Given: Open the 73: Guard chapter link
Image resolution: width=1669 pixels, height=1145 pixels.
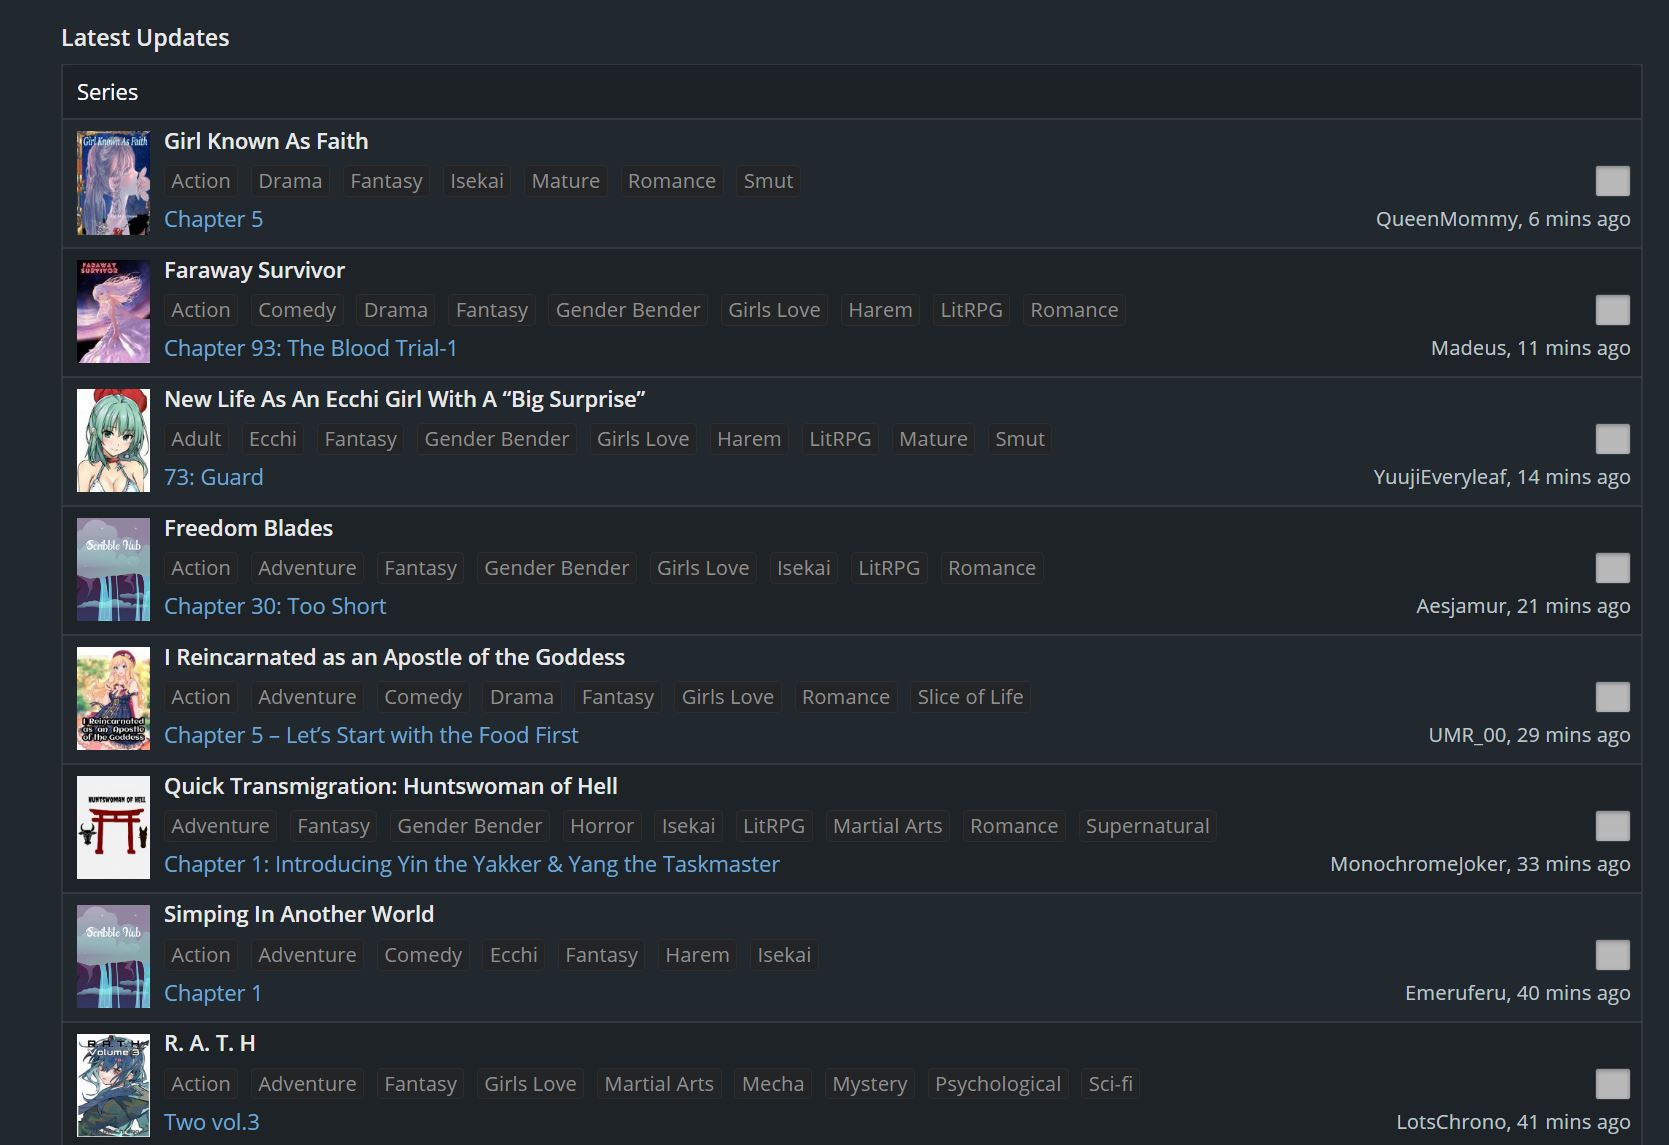Looking at the screenshot, I should [x=213, y=477].
